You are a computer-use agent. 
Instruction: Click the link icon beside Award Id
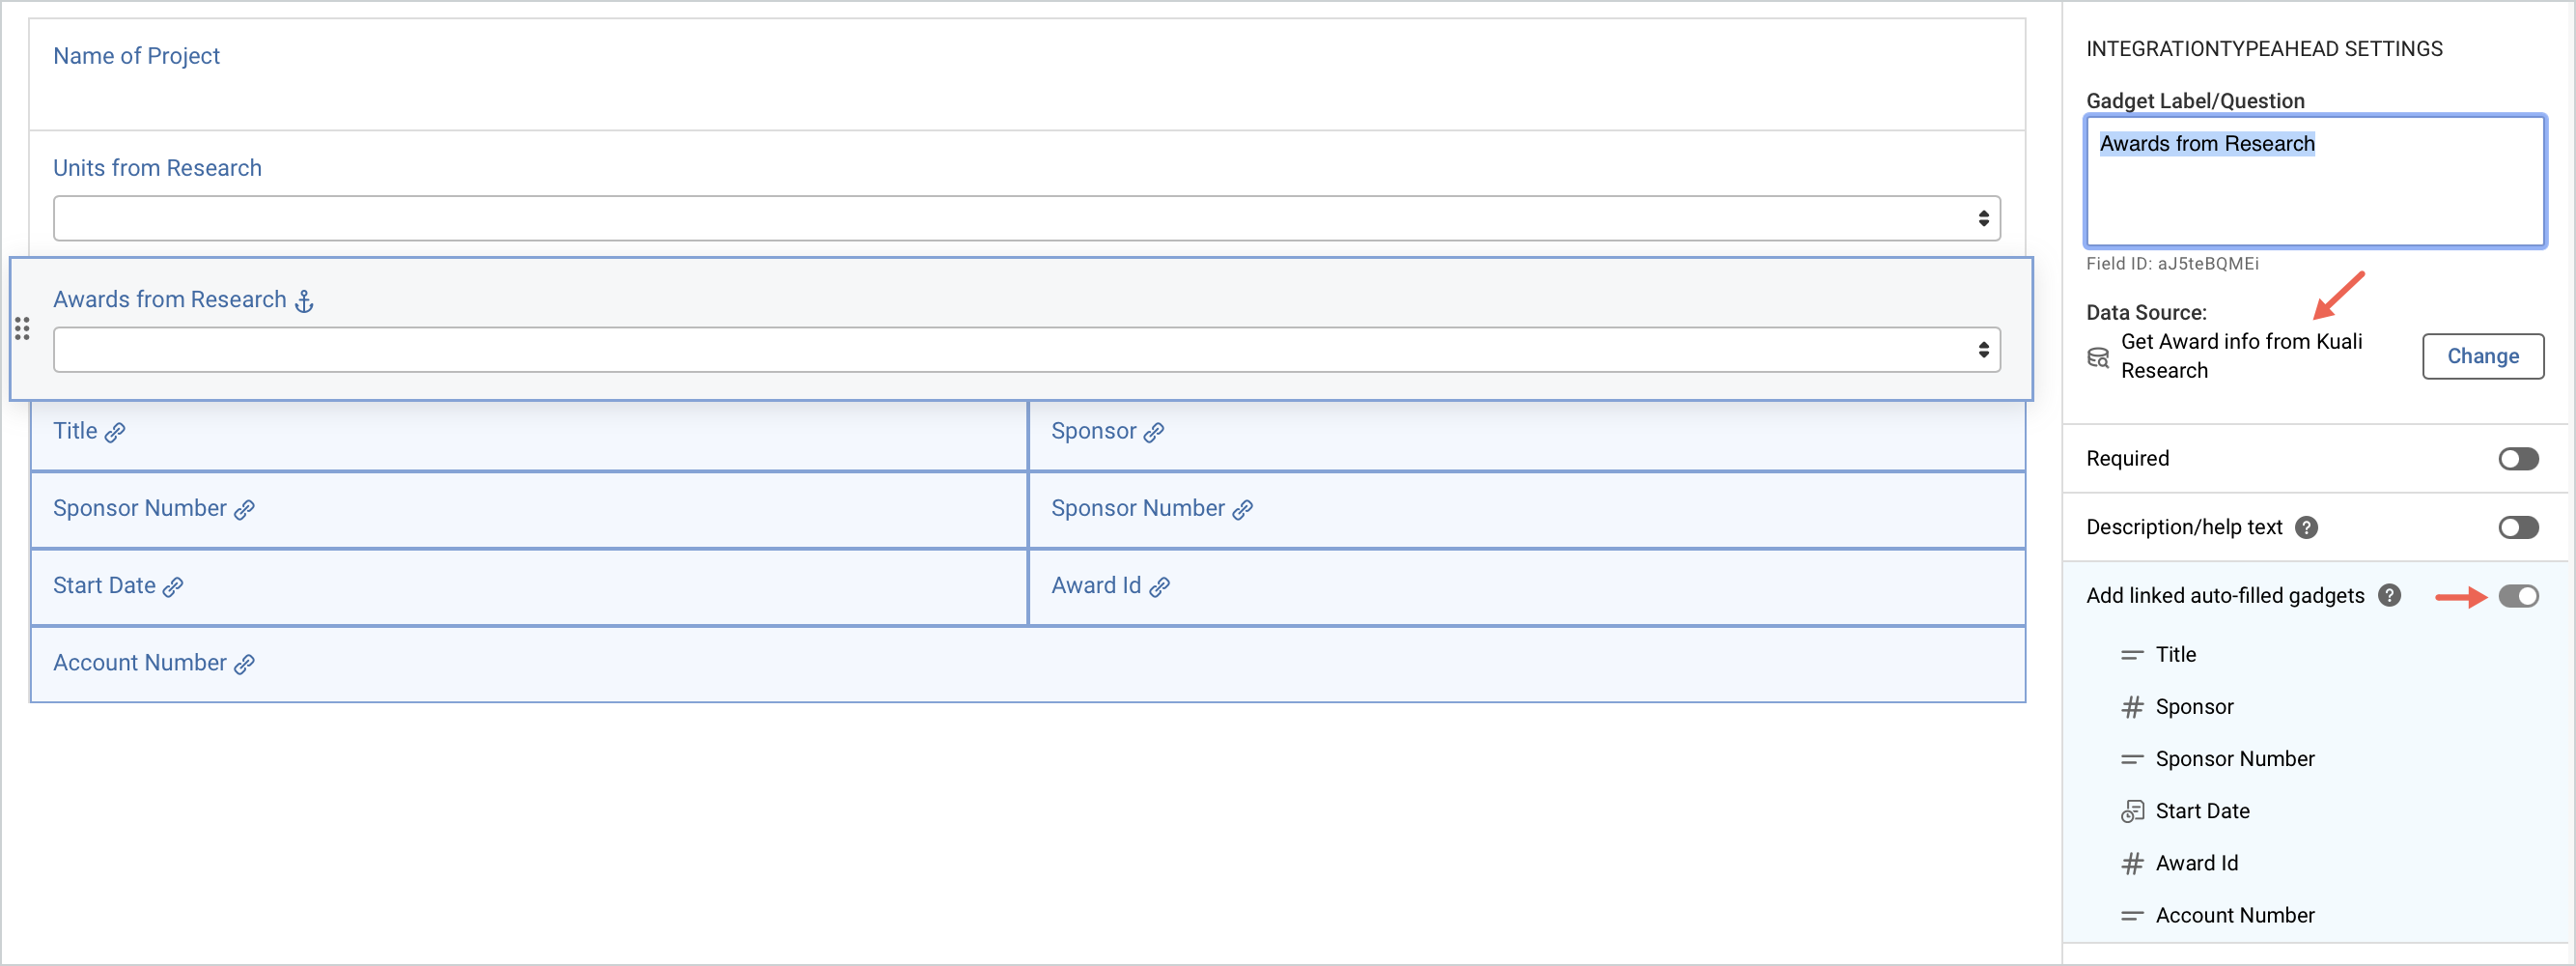point(1160,586)
